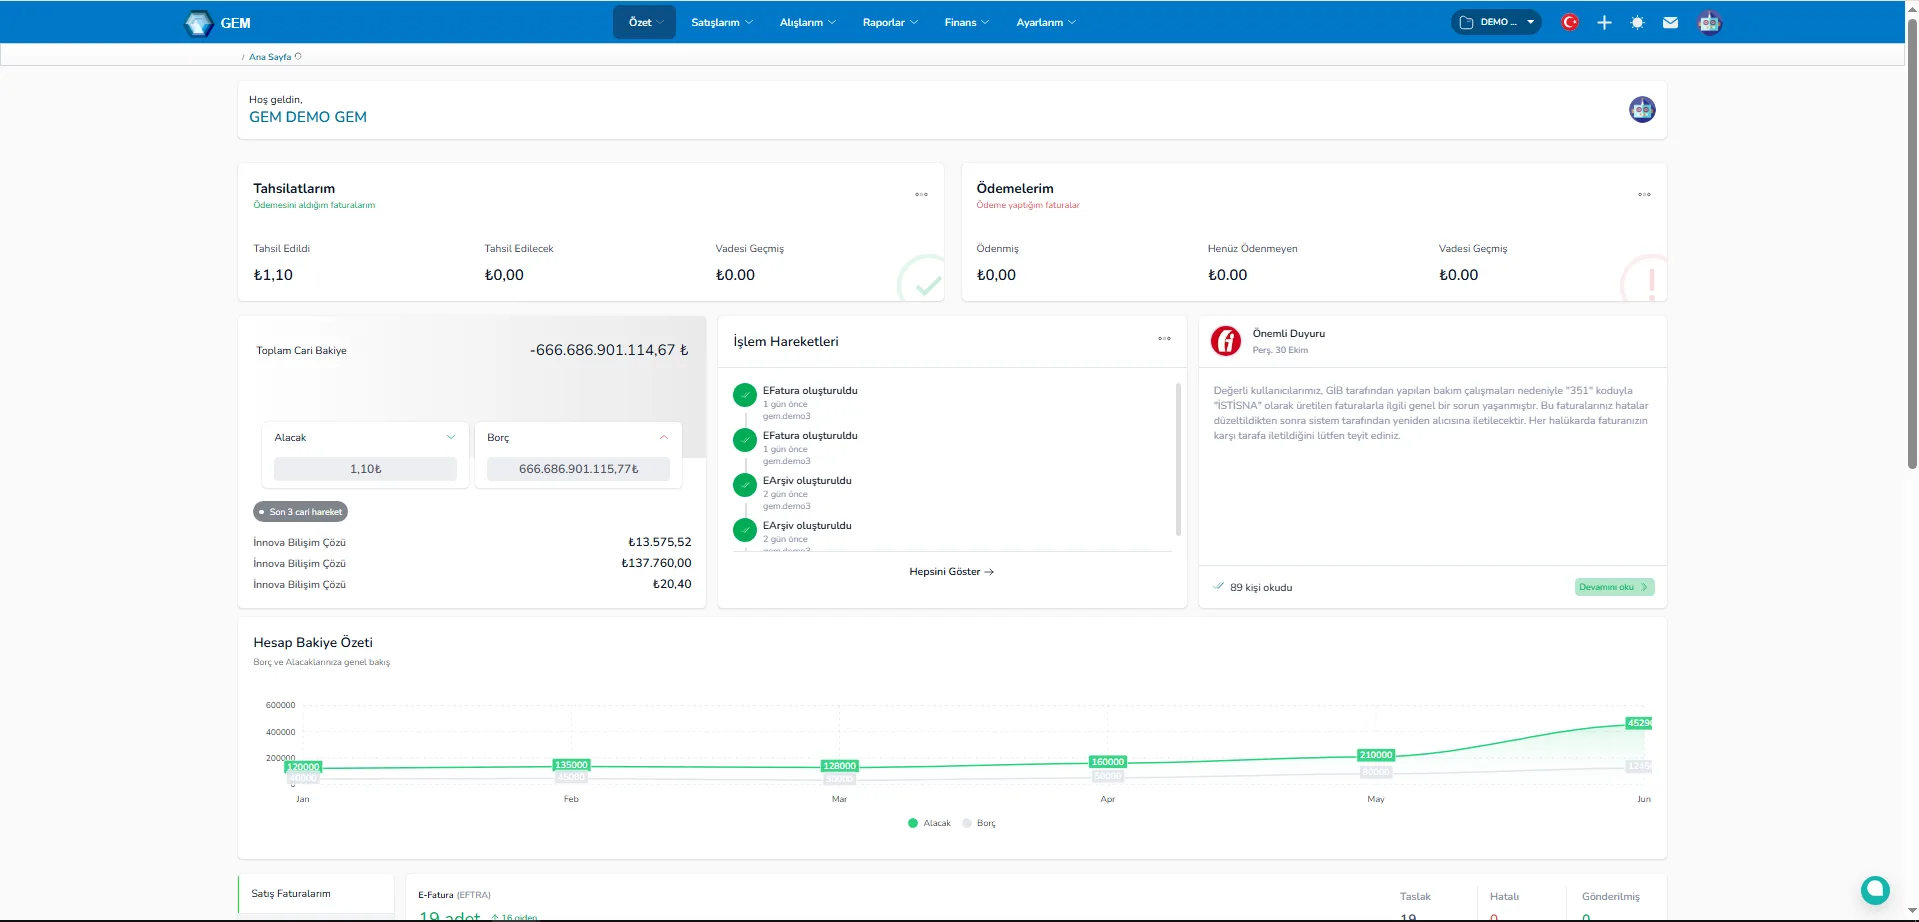Open messages via the envelope icon
This screenshot has height=922, width=1919.
point(1669,21)
